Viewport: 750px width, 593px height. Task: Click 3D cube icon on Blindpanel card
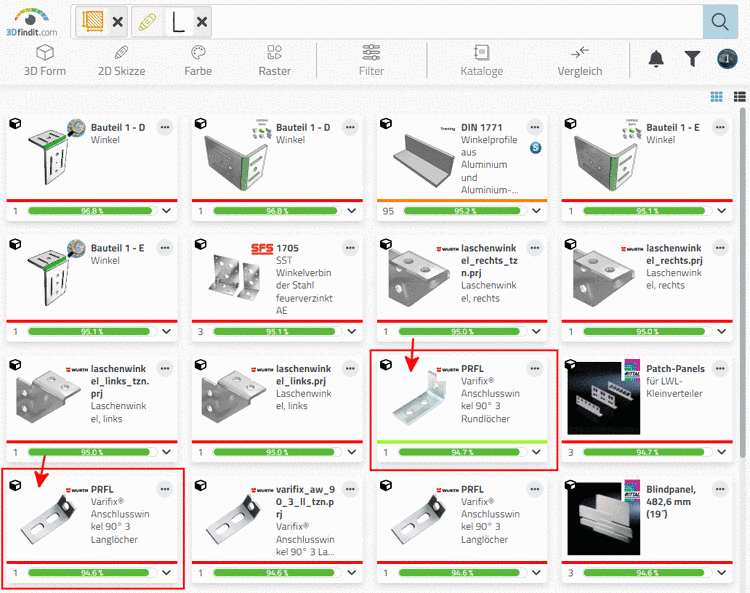pos(570,485)
